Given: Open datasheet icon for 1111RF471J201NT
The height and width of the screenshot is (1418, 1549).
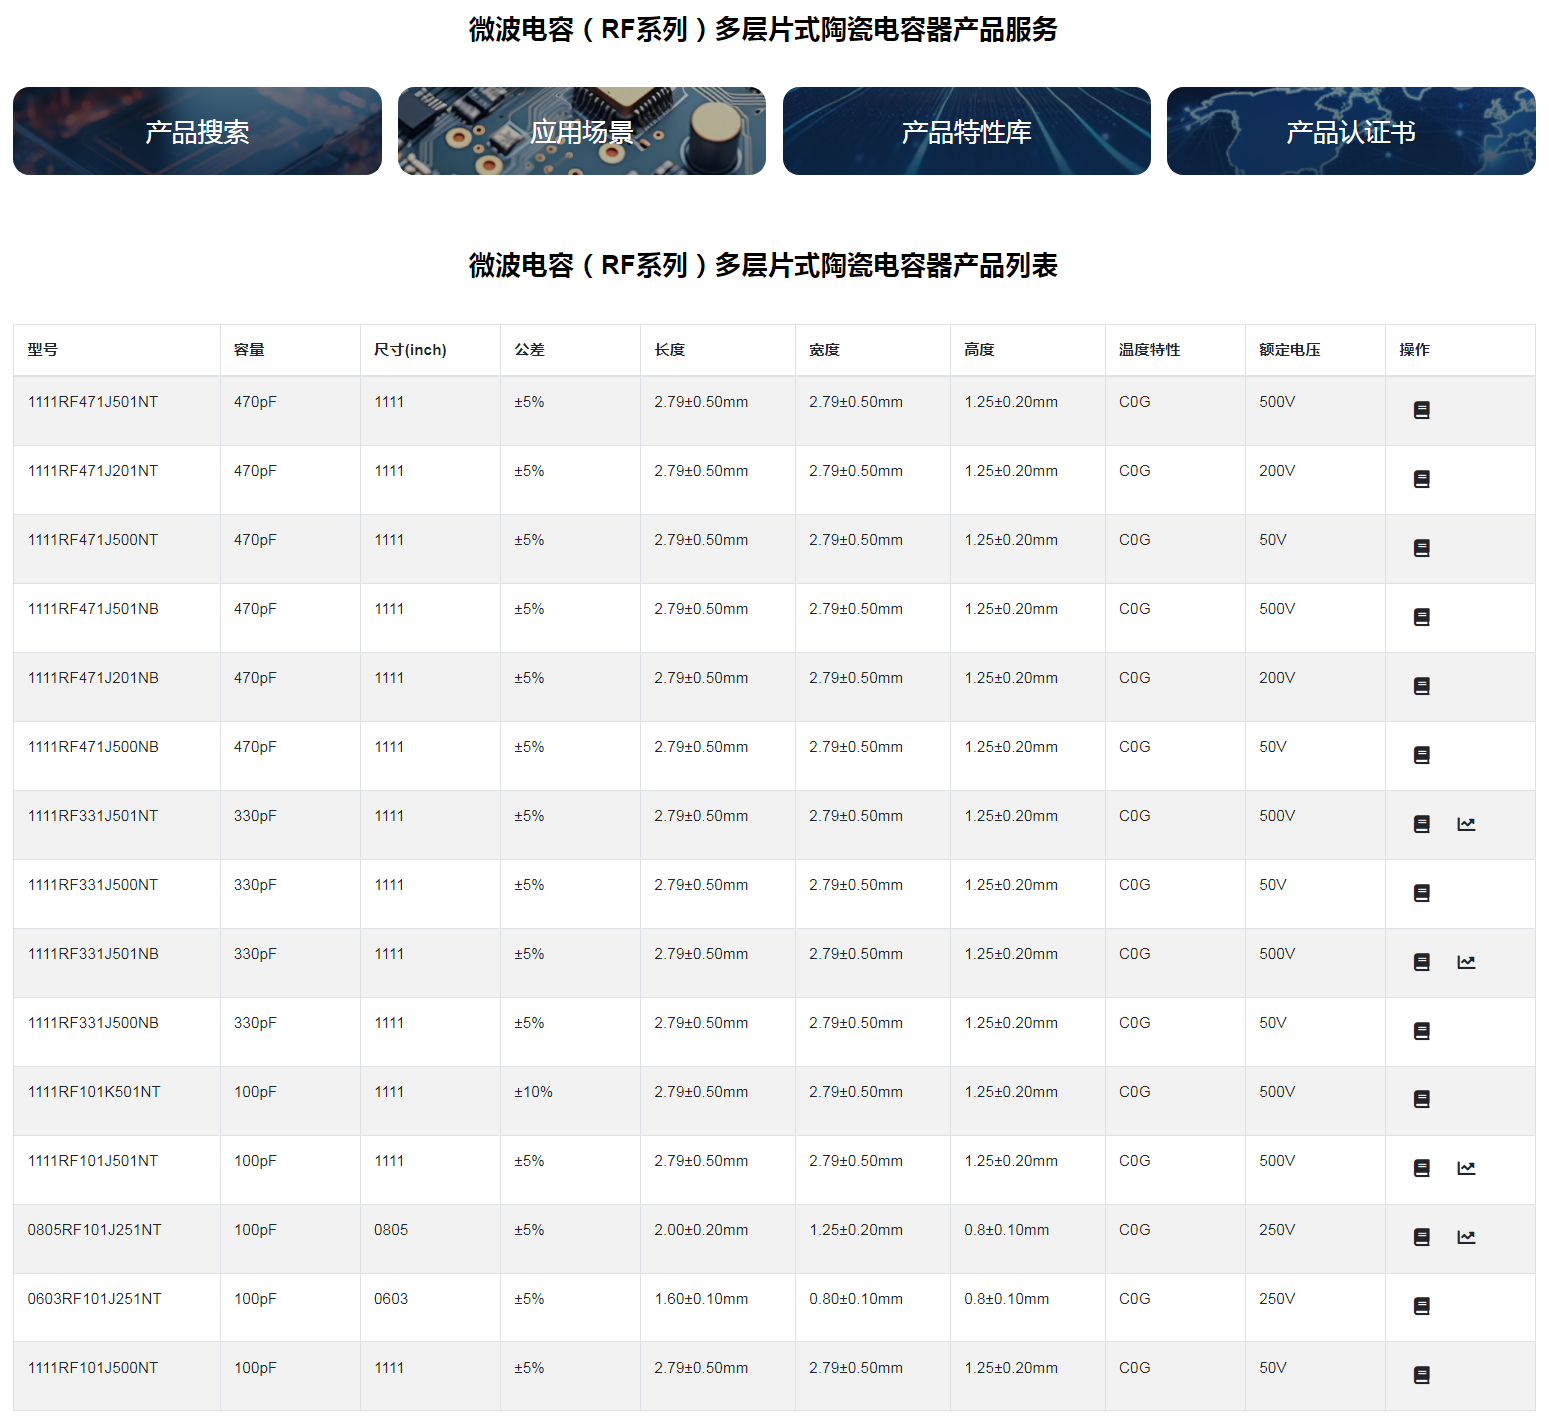Looking at the screenshot, I should [1421, 479].
